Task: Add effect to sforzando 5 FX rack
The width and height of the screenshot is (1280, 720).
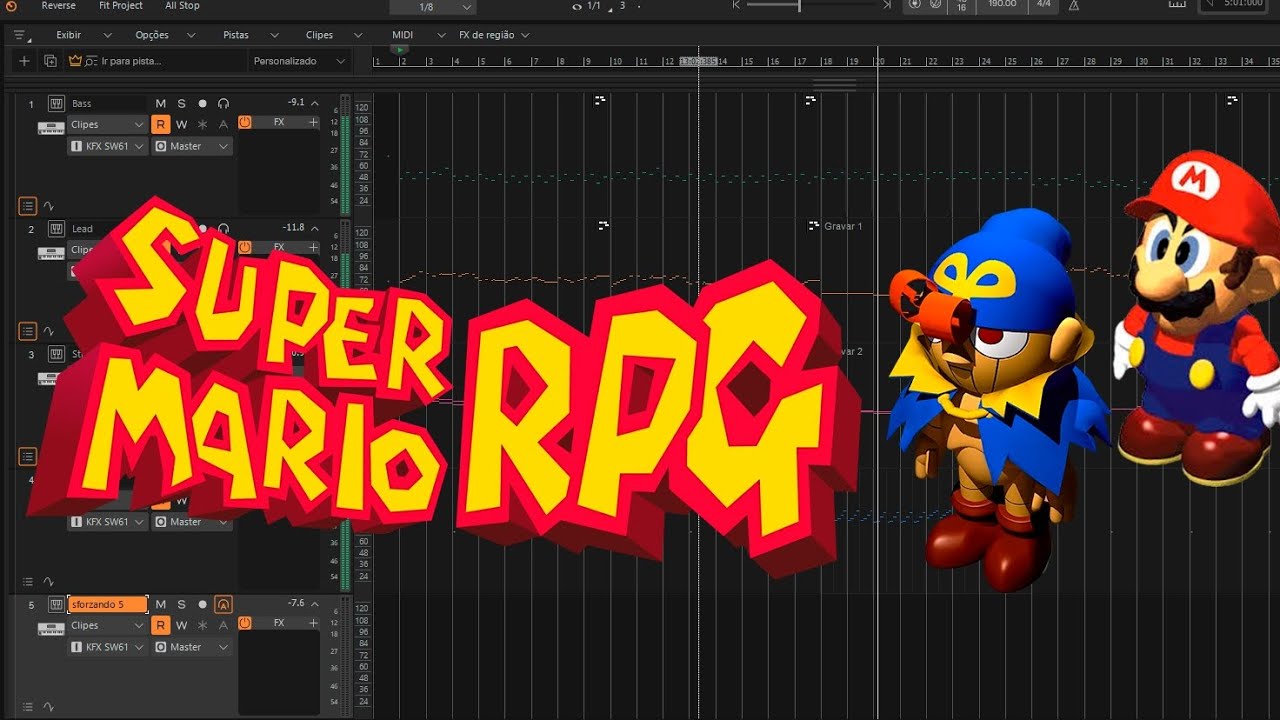Action: click(313, 623)
